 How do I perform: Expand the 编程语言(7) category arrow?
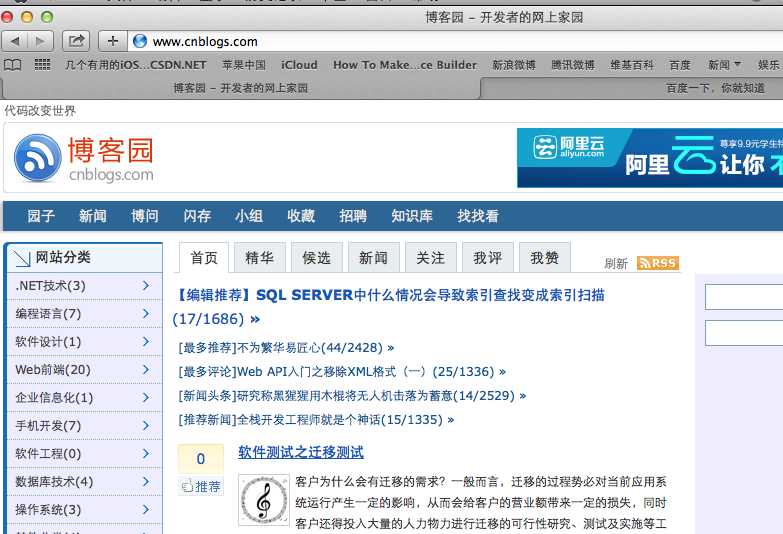[x=146, y=314]
